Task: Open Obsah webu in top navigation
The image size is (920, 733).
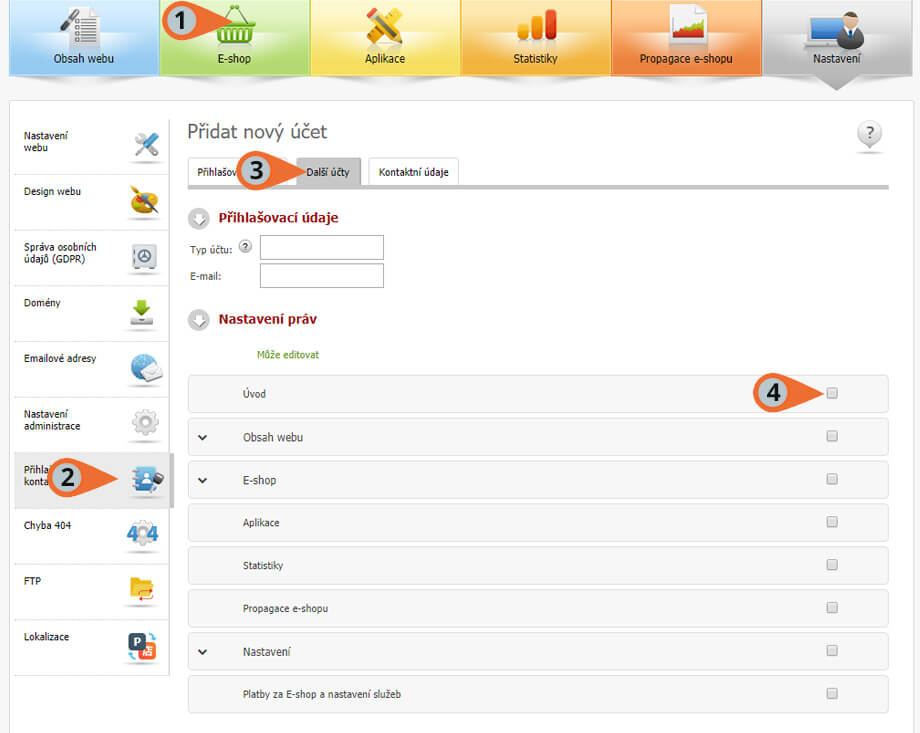Action: click(84, 38)
